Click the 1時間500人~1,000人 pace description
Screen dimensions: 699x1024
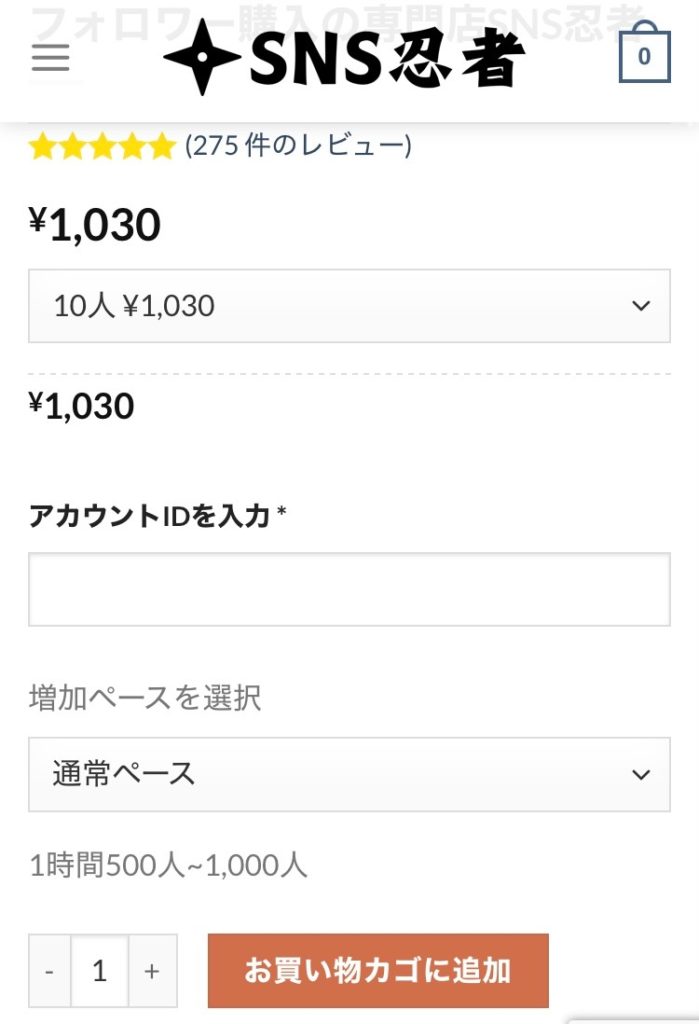pos(168,865)
